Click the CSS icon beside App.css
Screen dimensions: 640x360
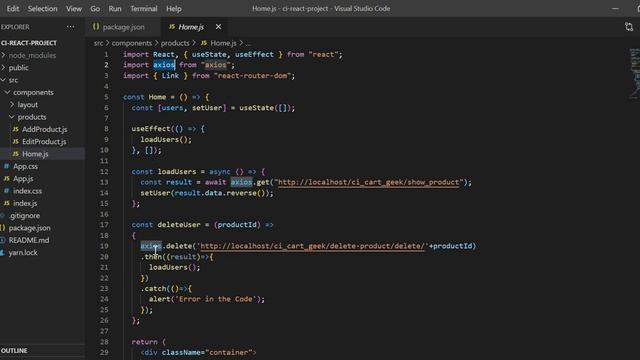pos(7,166)
